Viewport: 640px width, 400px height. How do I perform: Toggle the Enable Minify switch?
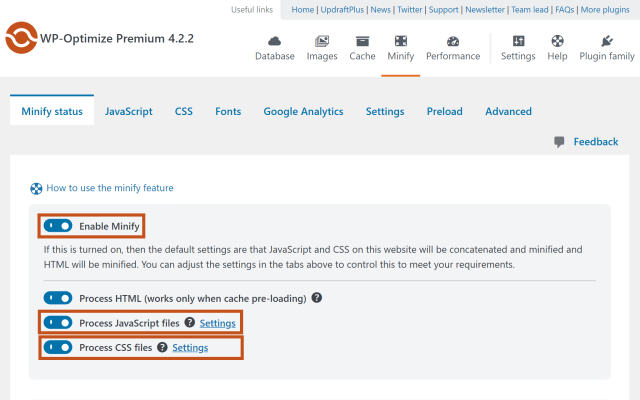[x=58, y=225]
